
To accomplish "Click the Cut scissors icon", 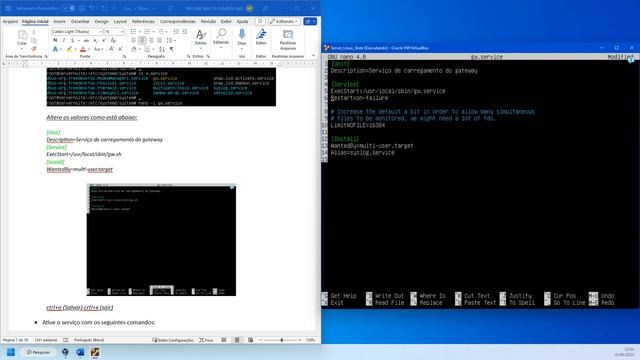I will click(x=34, y=32).
